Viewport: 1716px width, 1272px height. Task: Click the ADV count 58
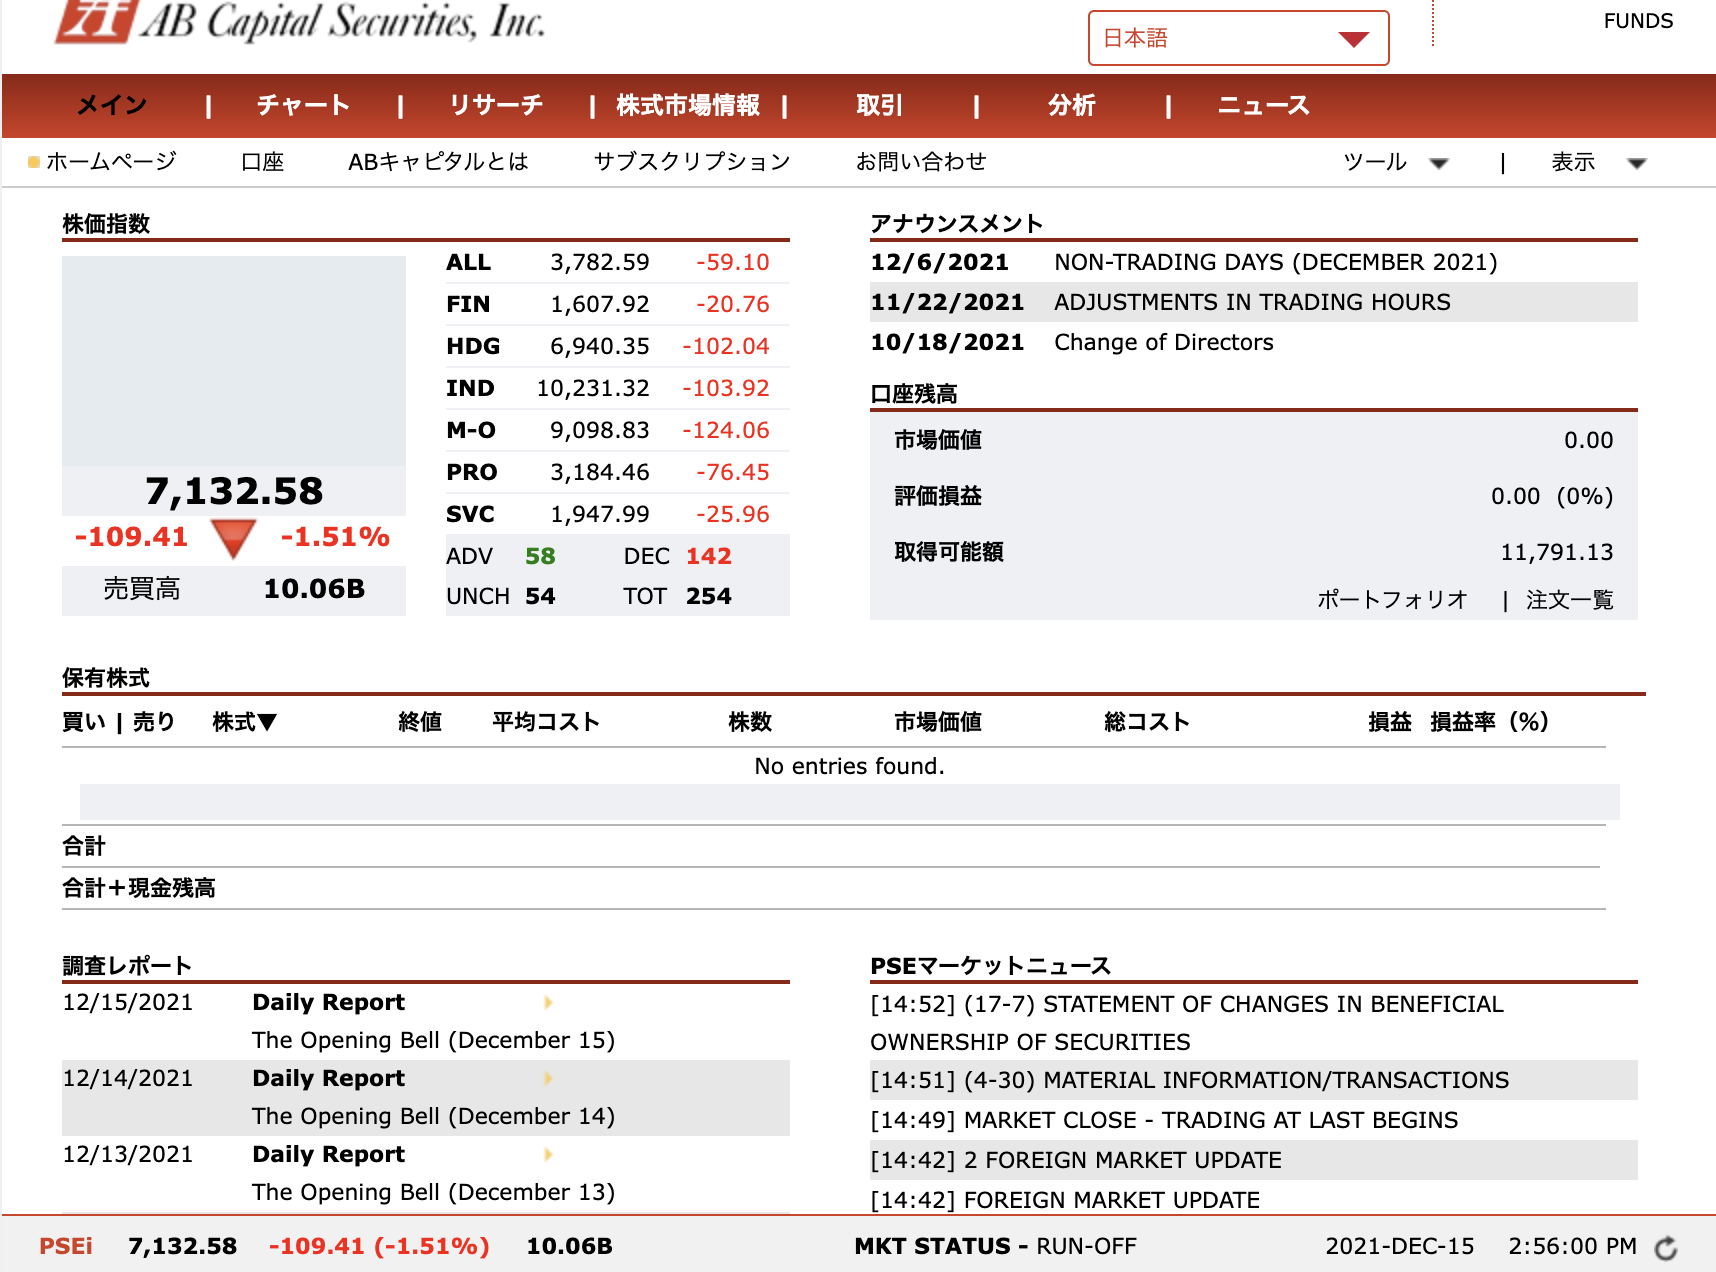pyautogui.click(x=540, y=556)
